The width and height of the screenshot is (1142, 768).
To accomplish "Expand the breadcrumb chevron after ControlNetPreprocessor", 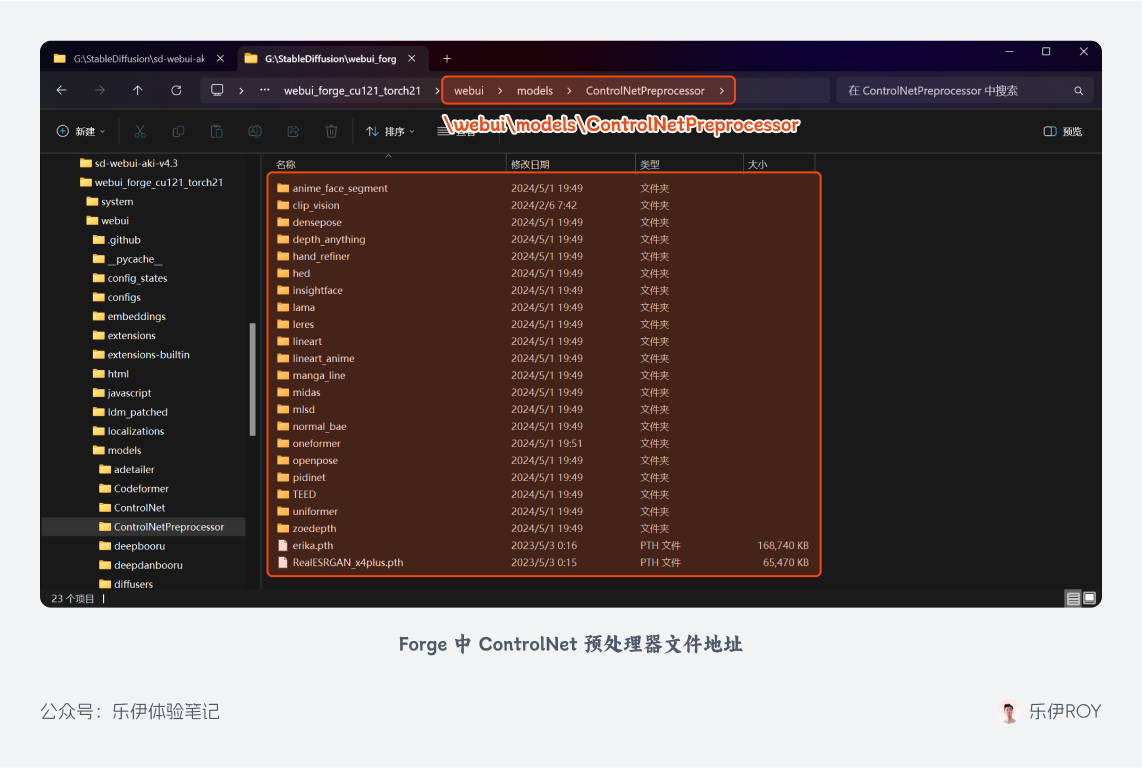I will [721, 90].
